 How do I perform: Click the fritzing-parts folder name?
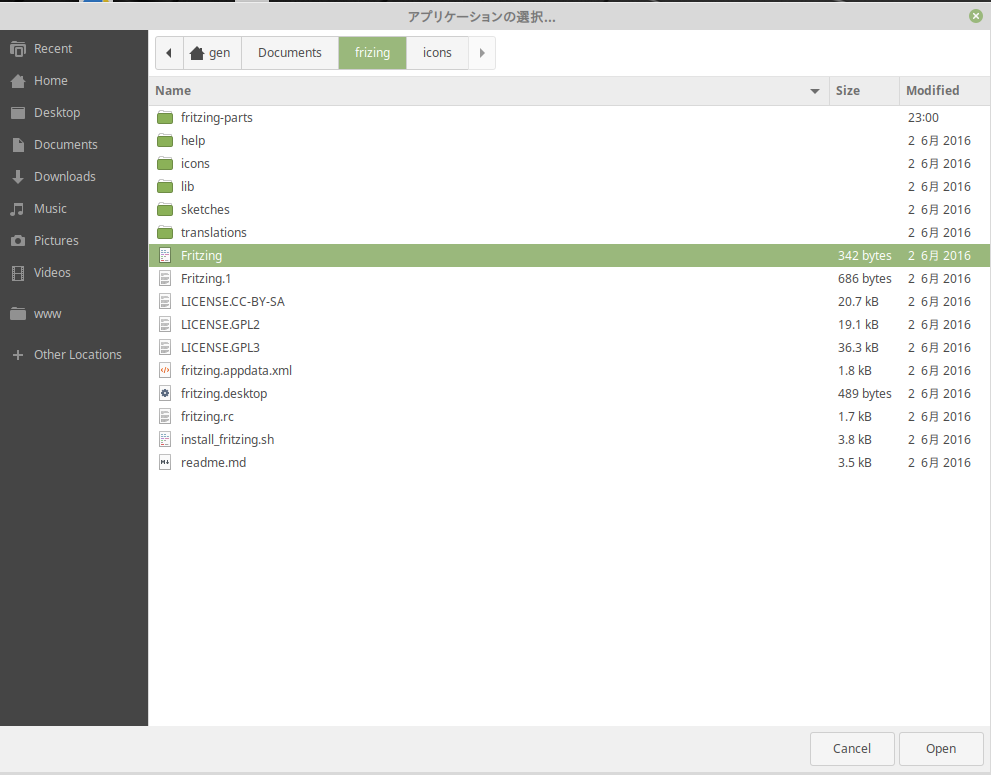click(216, 118)
